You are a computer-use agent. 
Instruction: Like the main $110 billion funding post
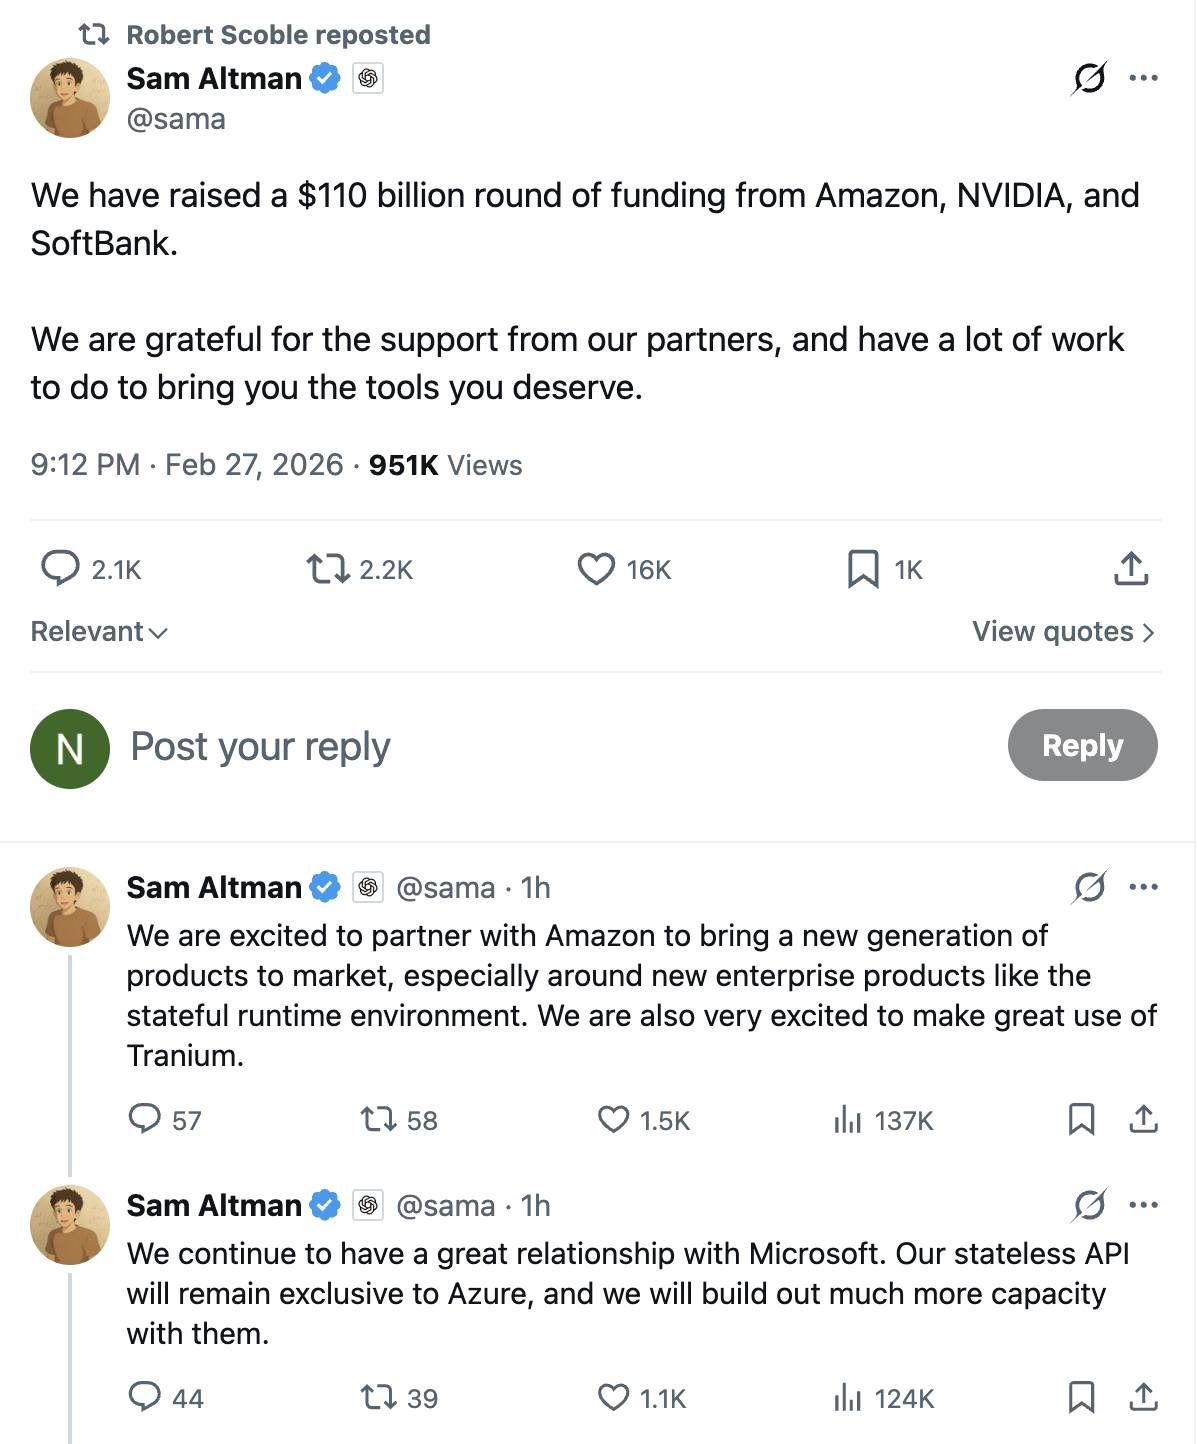point(597,569)
